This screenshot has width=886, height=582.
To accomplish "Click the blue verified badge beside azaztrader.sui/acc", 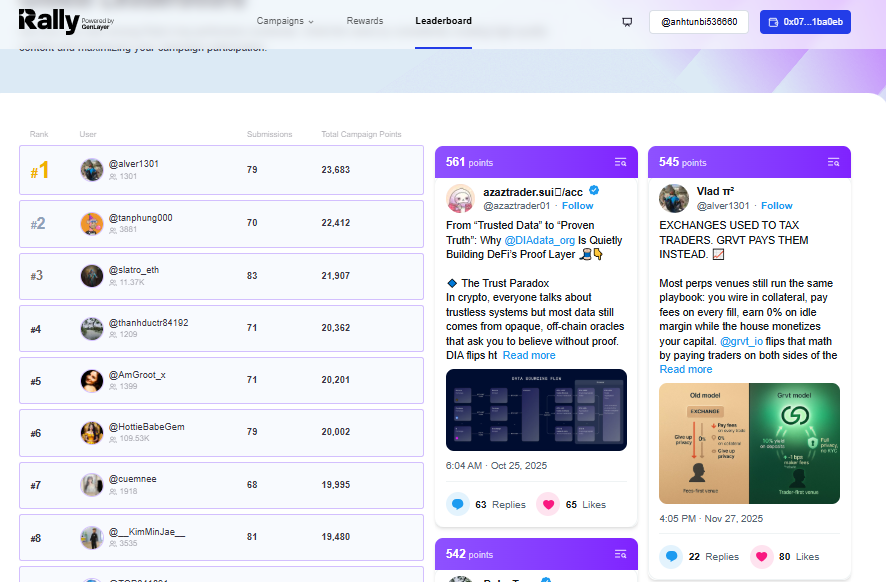I will point(594,191).
